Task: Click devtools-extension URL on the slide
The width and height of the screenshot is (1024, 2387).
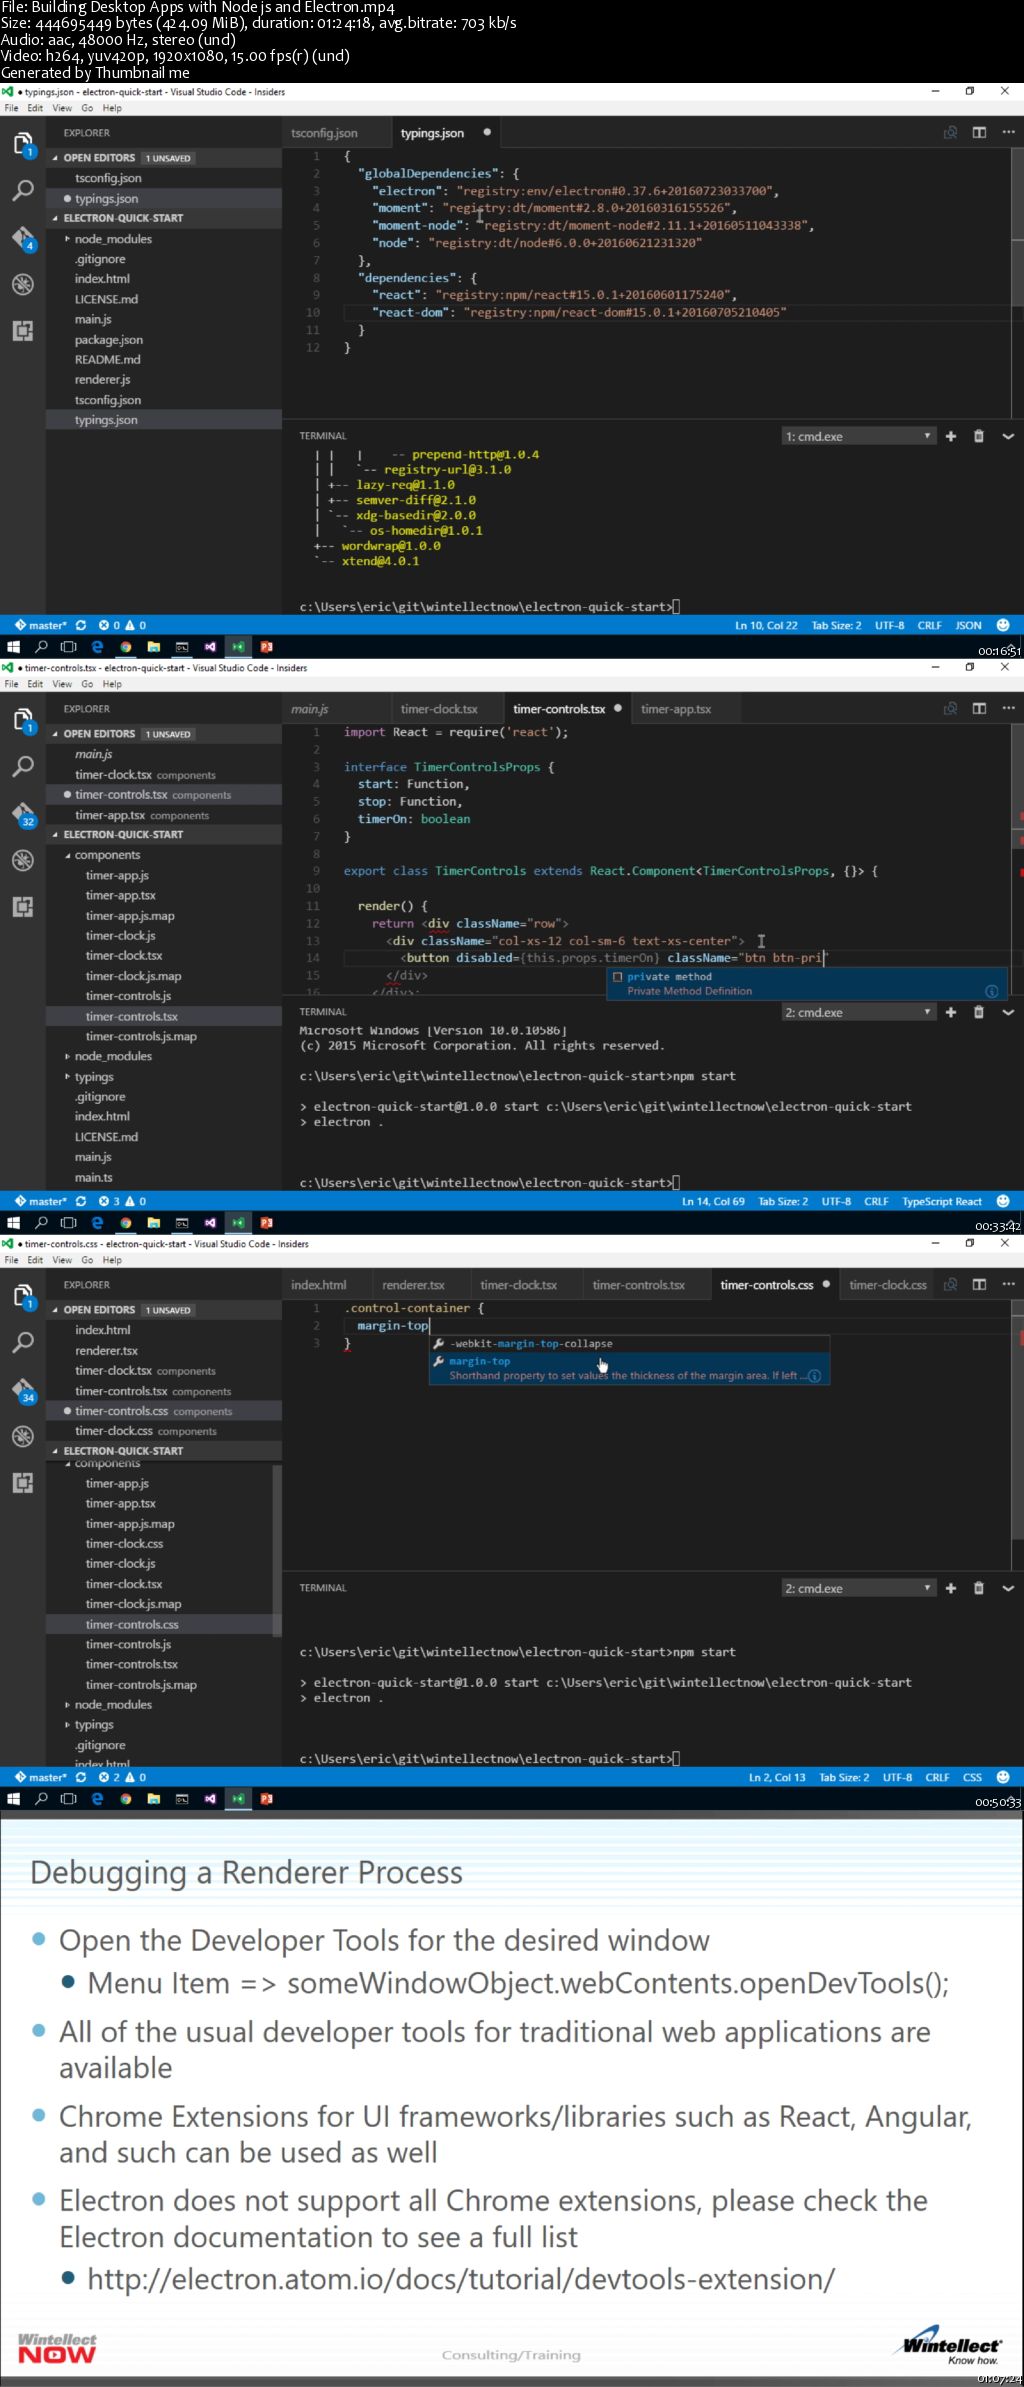Action: [461, 2279]
